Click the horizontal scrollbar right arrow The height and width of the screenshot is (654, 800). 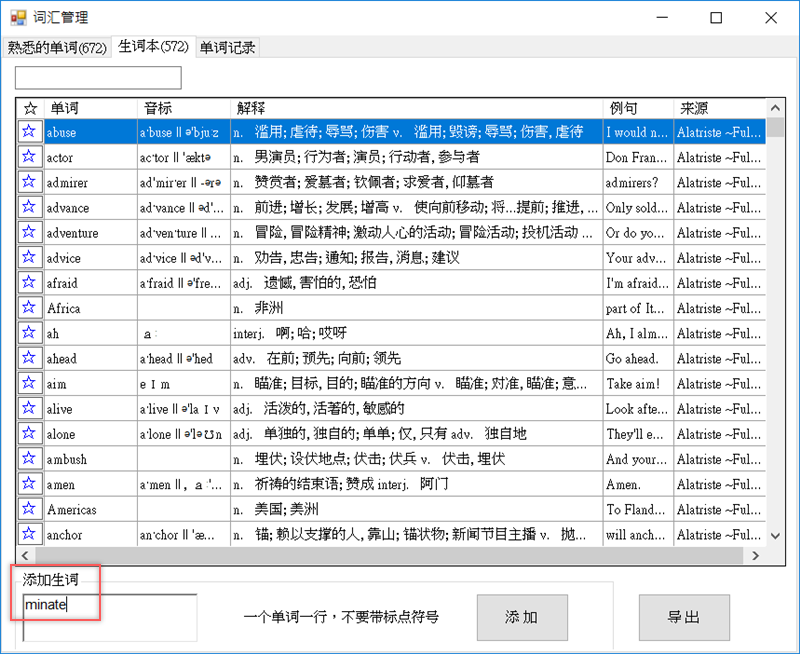pos(757,556)
